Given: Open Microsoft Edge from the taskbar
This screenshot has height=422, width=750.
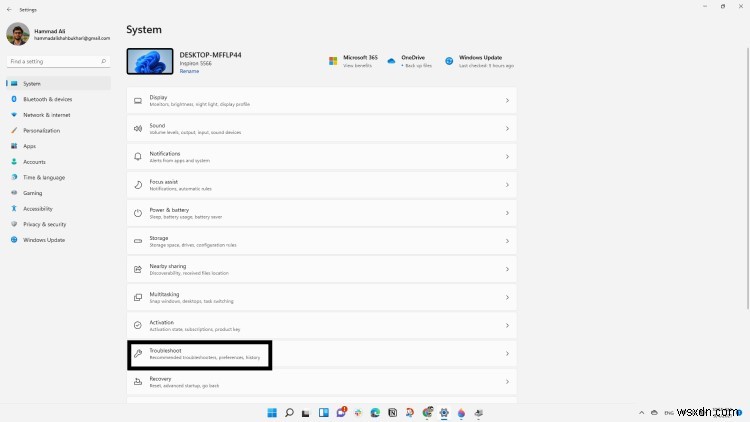Looking at the screenshot, I should (x=375, y=412).
